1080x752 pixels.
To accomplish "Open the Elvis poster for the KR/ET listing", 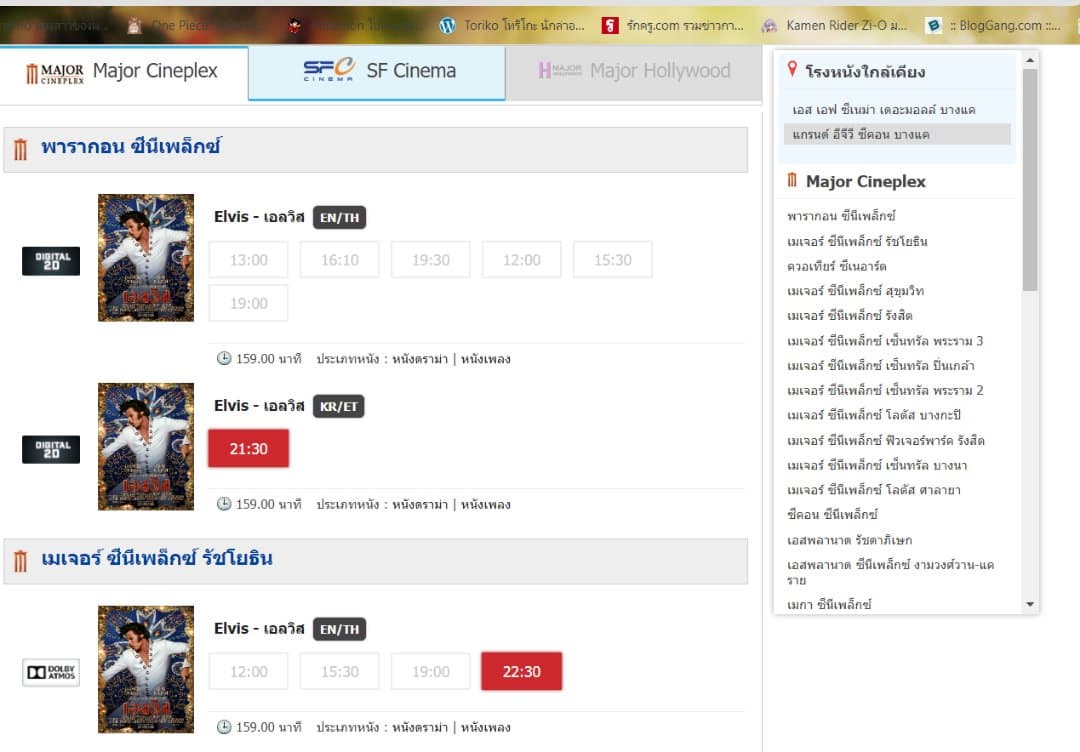I will (x=146, y=446).
